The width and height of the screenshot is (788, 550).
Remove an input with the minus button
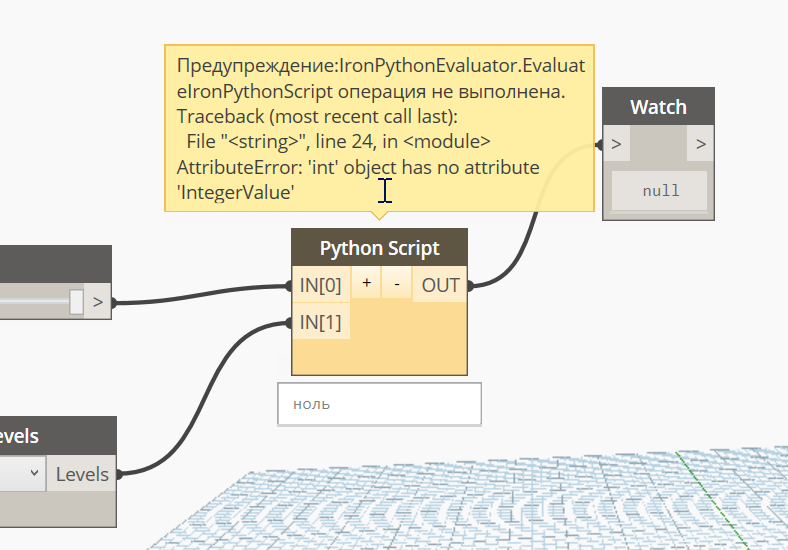click(397, 283)
